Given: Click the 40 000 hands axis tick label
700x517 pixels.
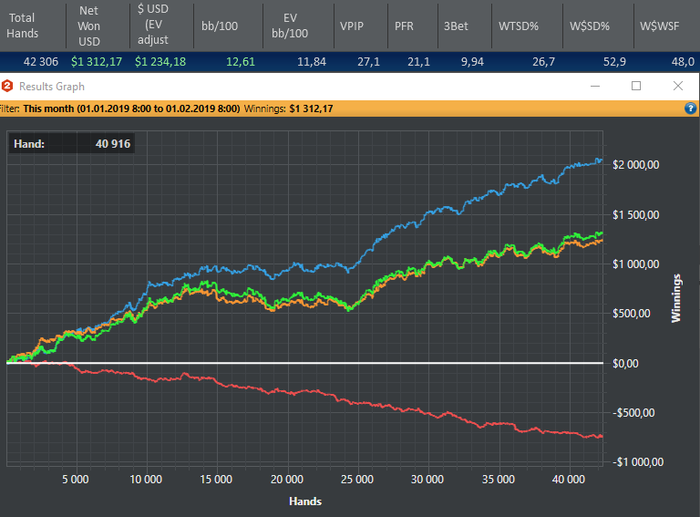Looking at the screenshot, I should (x=568, y=480).
